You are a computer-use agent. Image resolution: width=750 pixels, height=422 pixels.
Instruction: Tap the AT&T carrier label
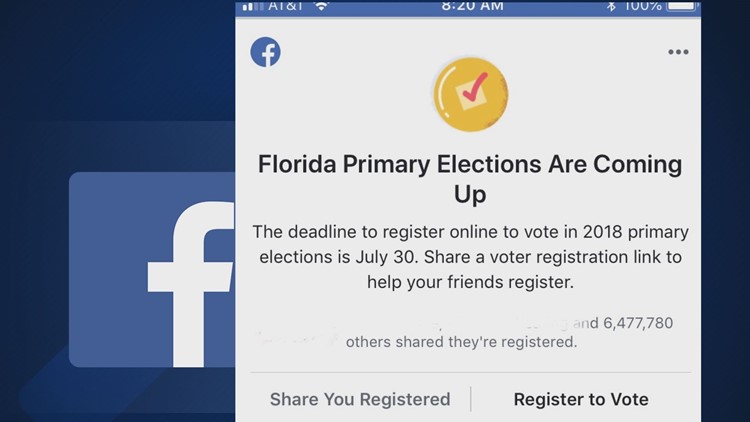tap(286, 6)
